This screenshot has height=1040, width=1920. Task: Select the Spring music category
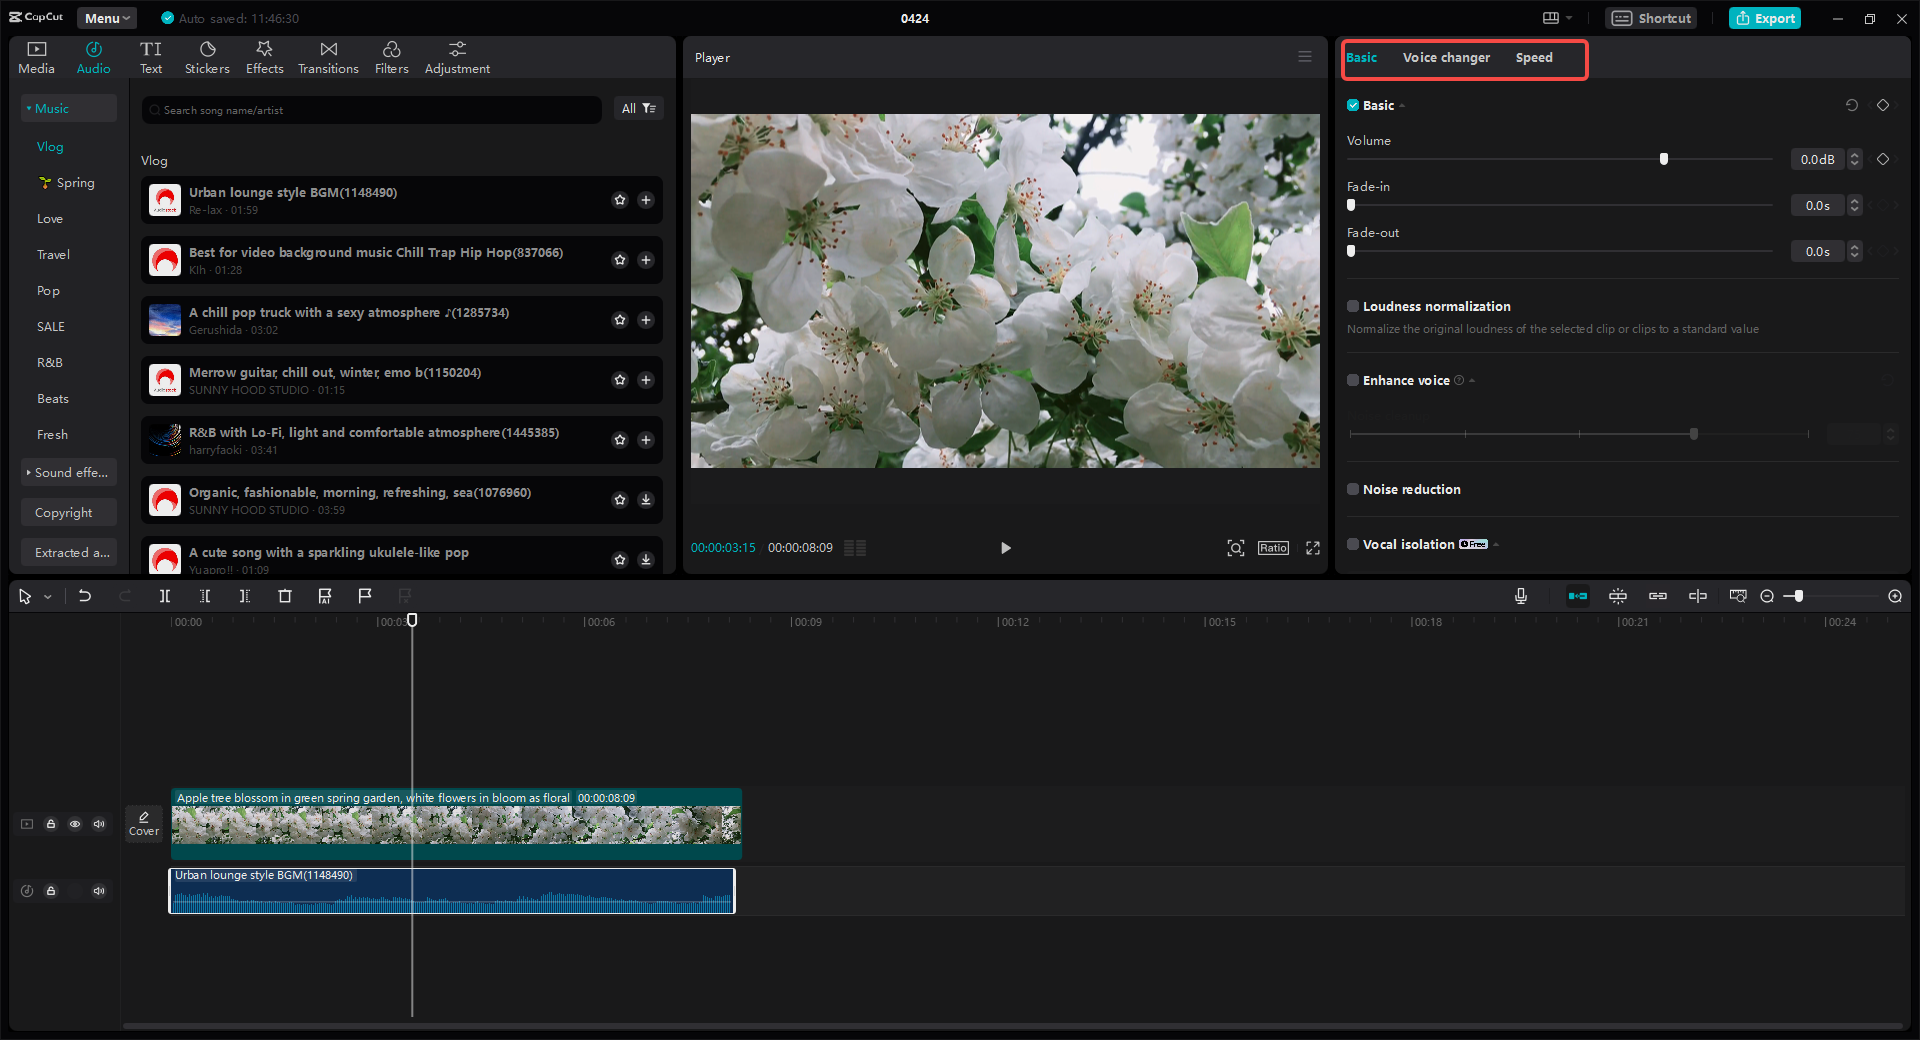click(67, 183)
